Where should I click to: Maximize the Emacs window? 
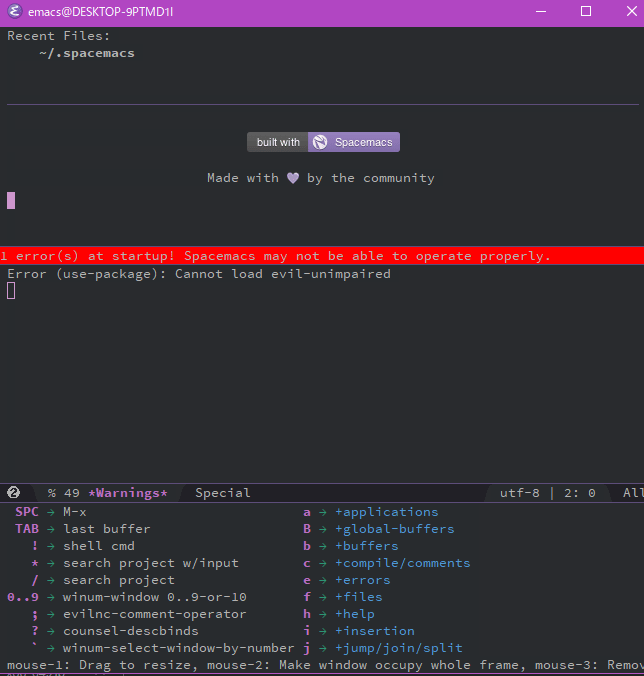[586, 11]
